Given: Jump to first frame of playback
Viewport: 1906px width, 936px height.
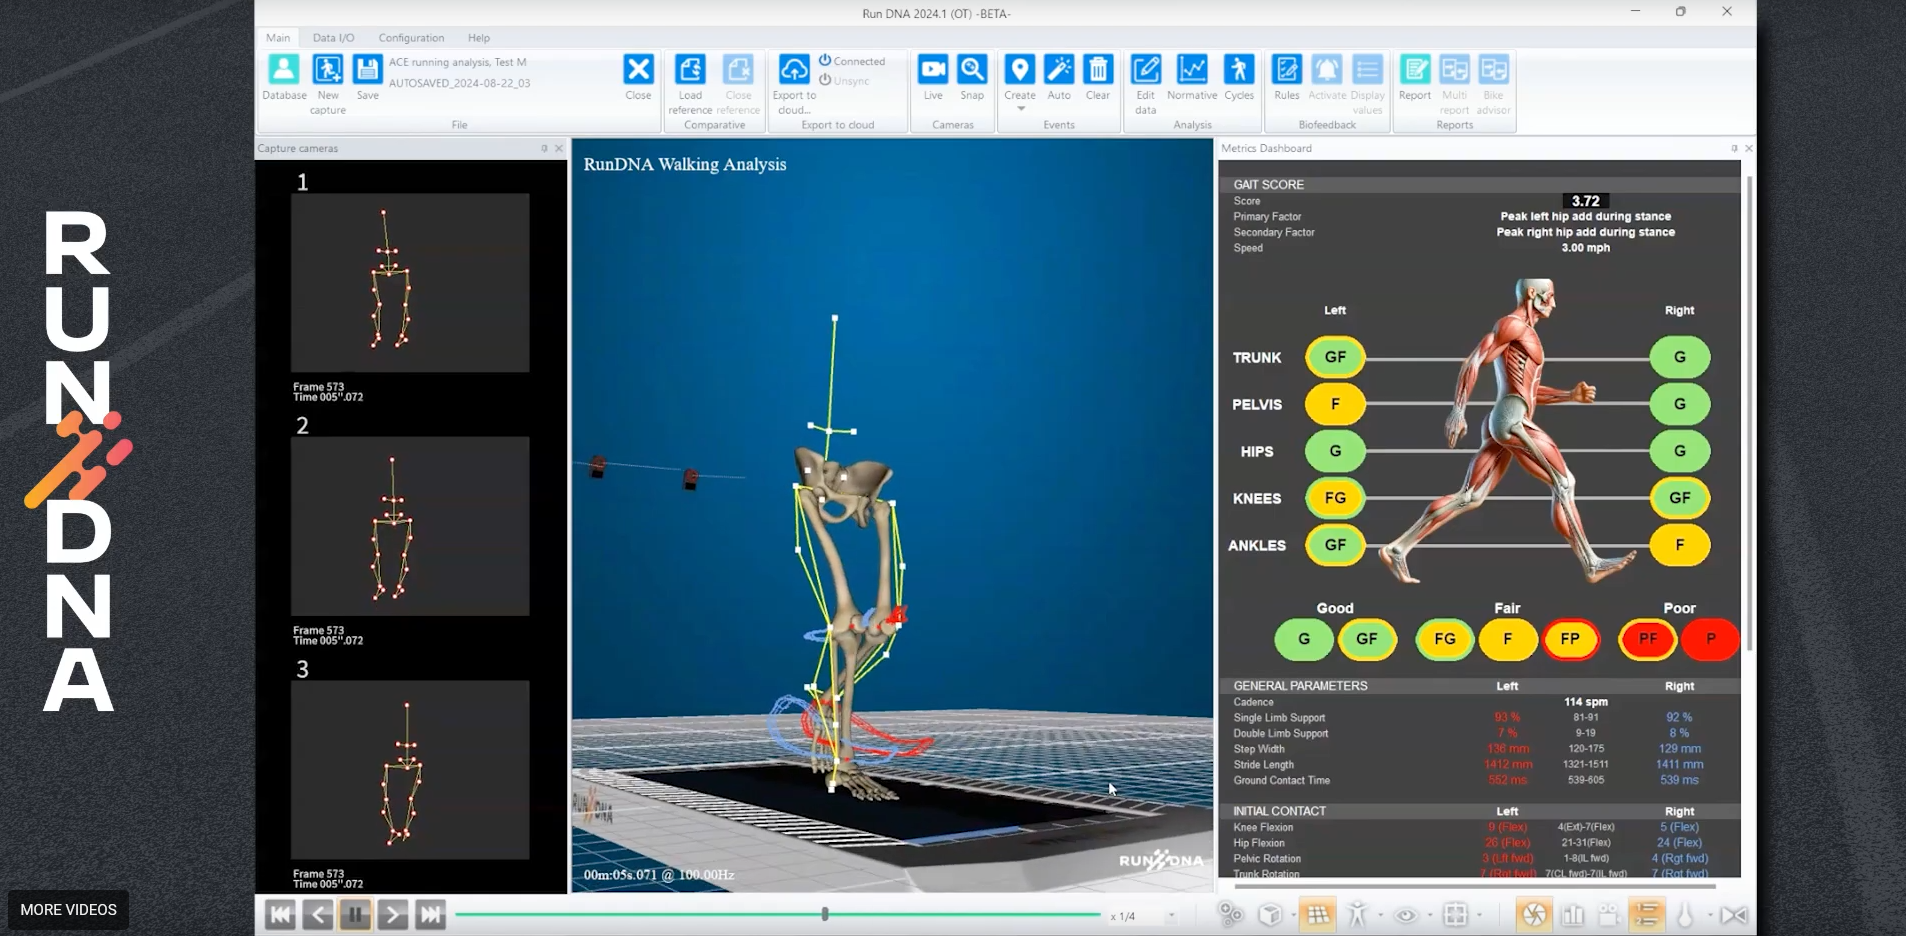Looking at the screenshot, I should tap(280, 914).
